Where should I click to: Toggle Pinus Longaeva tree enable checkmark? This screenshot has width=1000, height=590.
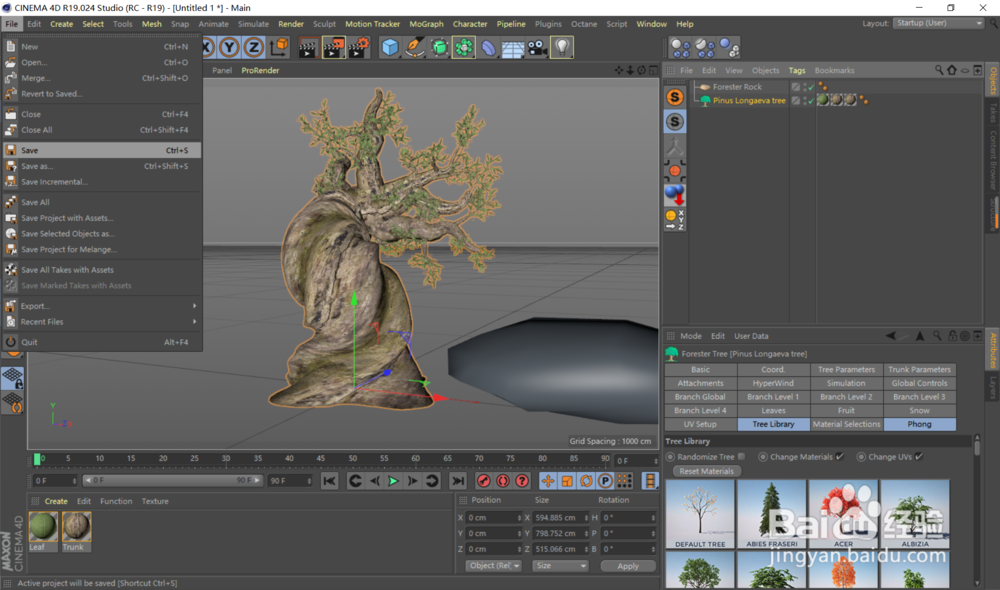pyautogui.click(x=811, y=101)
